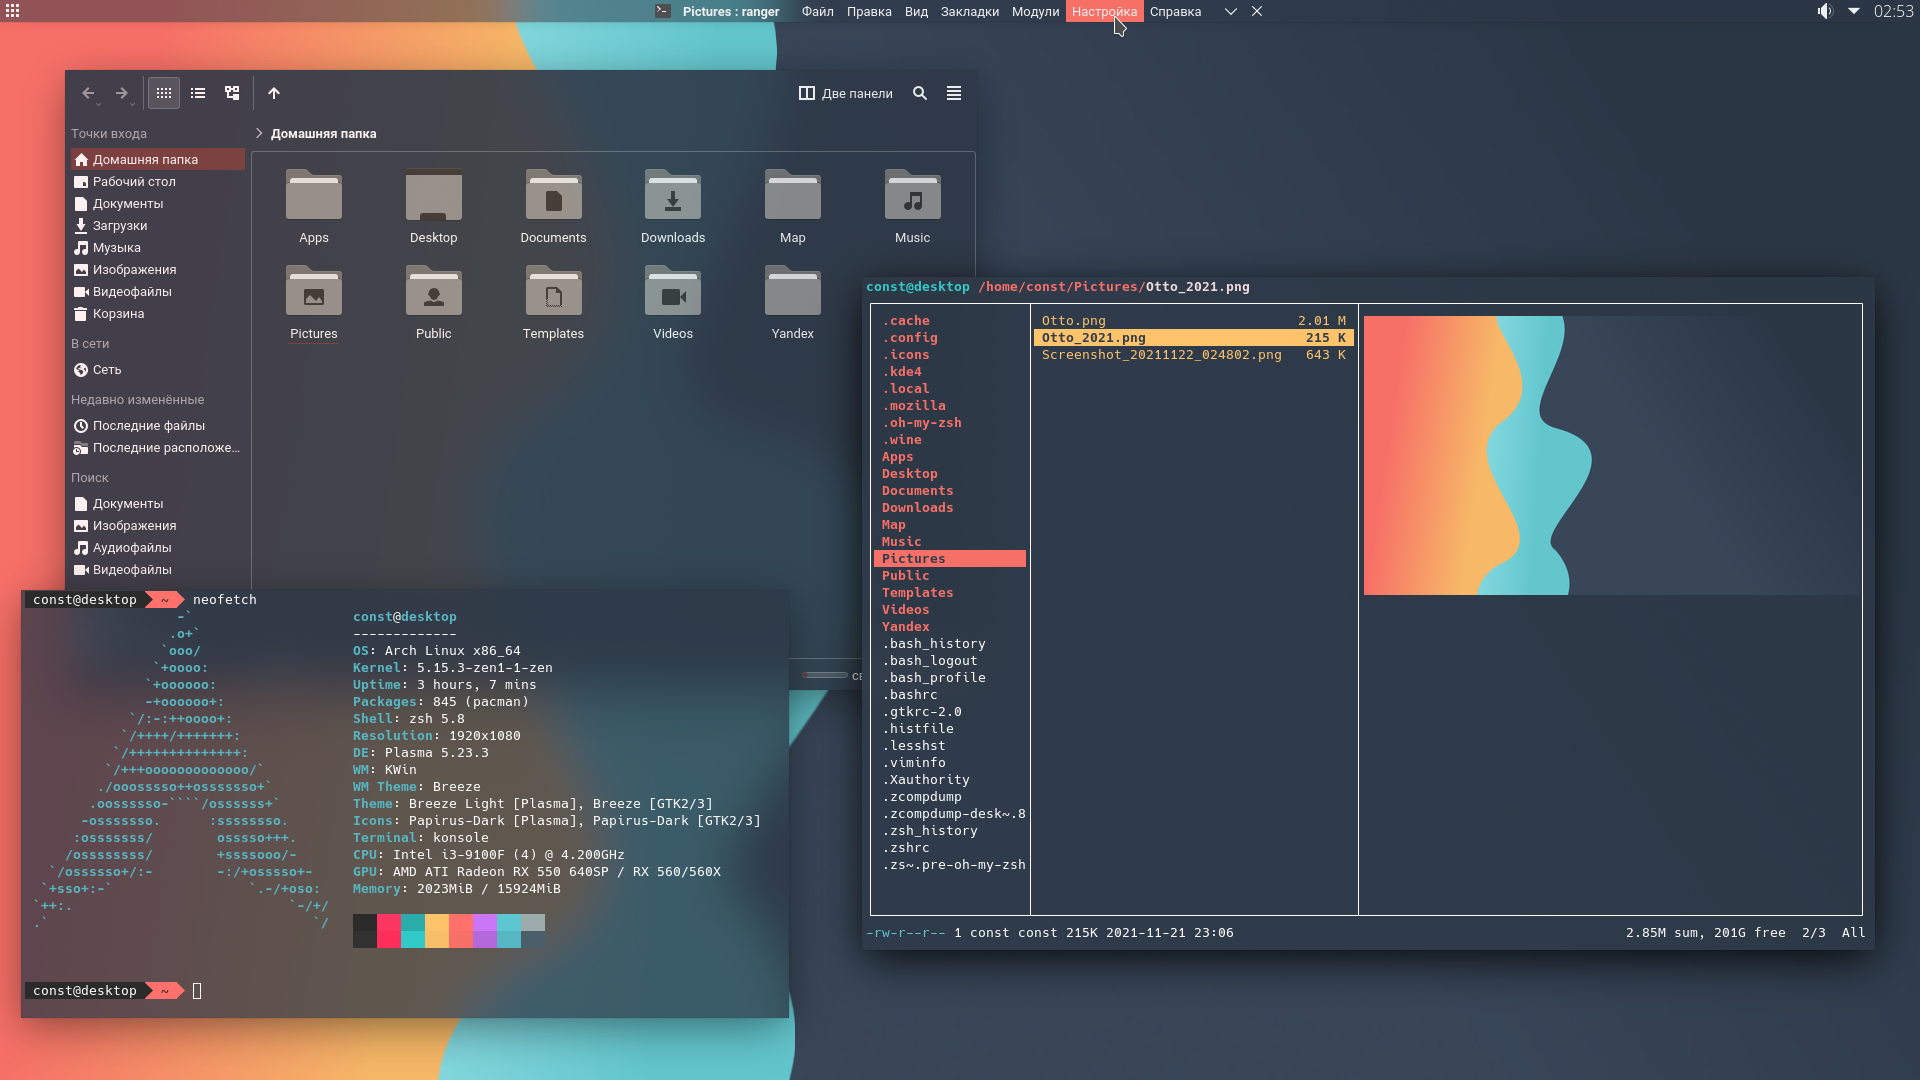
Task: Click breadcrumb chevron before Домашняя папка
Action: point(259,133)
